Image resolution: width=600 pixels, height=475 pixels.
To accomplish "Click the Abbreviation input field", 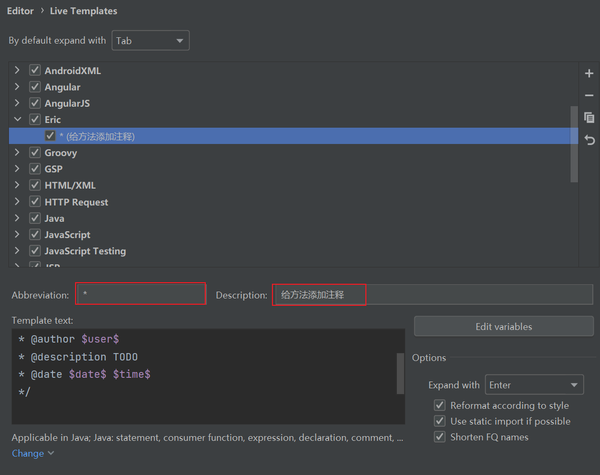I will coord(141,294).
